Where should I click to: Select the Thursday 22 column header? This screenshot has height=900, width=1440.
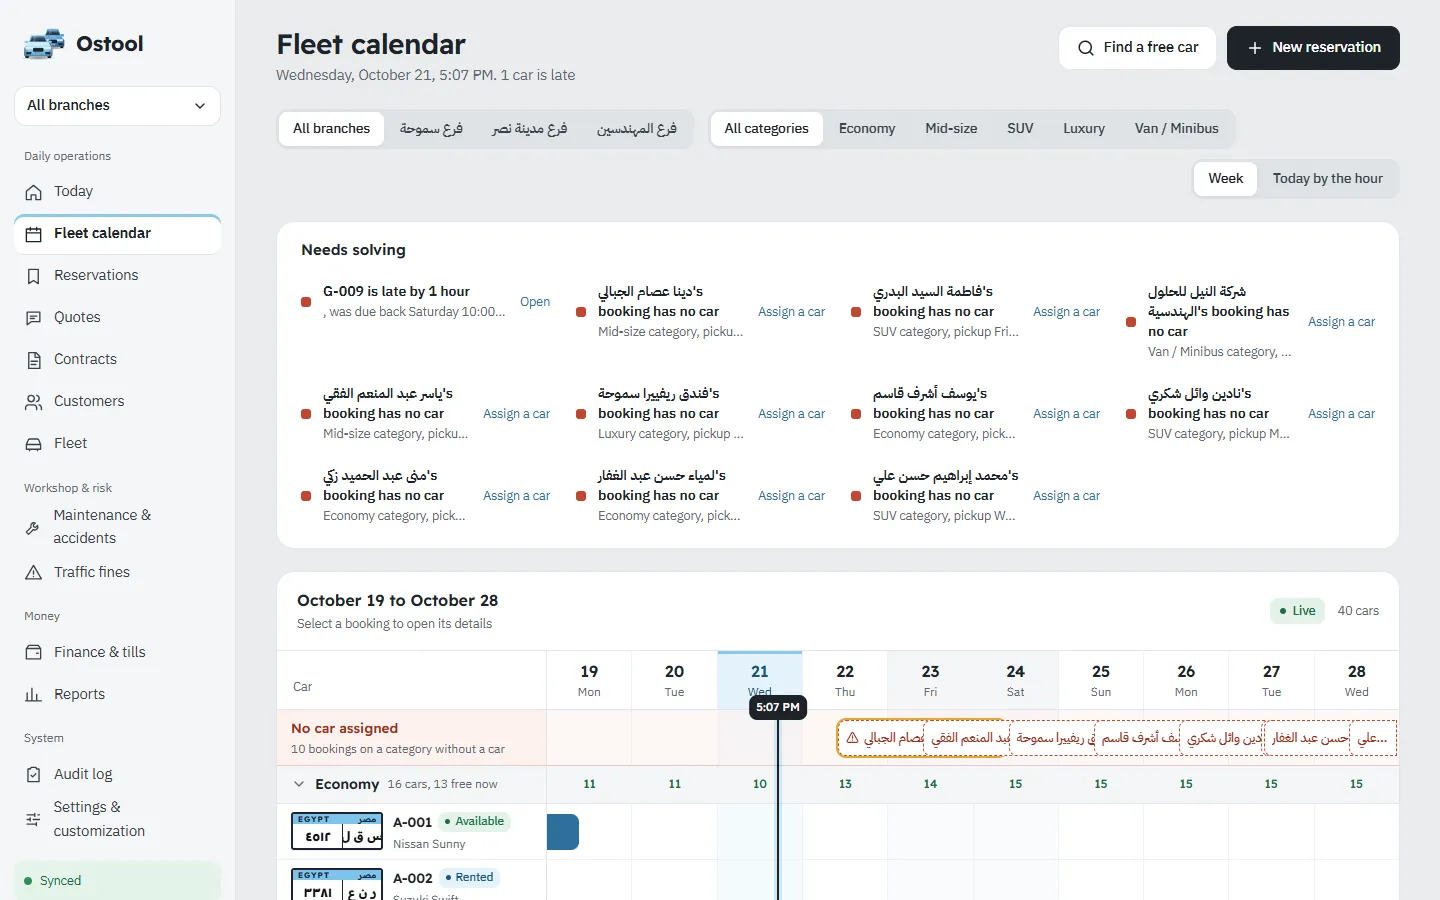tap(845, 680)
